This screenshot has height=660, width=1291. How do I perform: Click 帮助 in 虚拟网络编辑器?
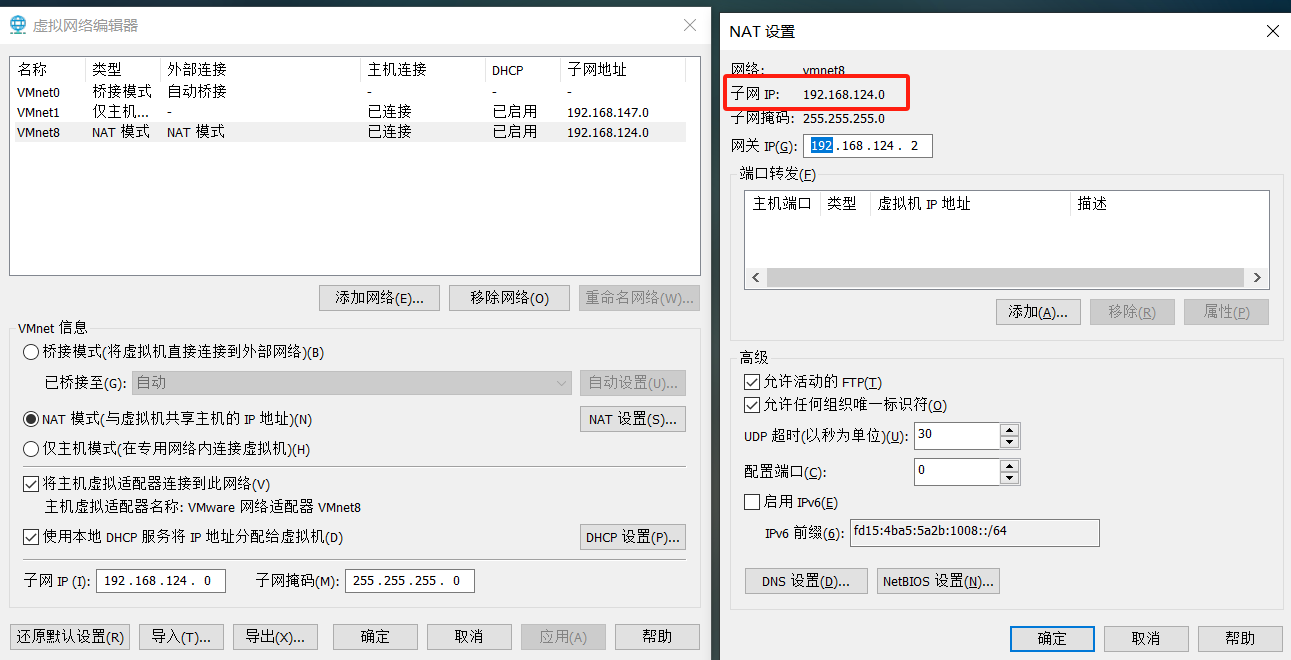[657, 637]
